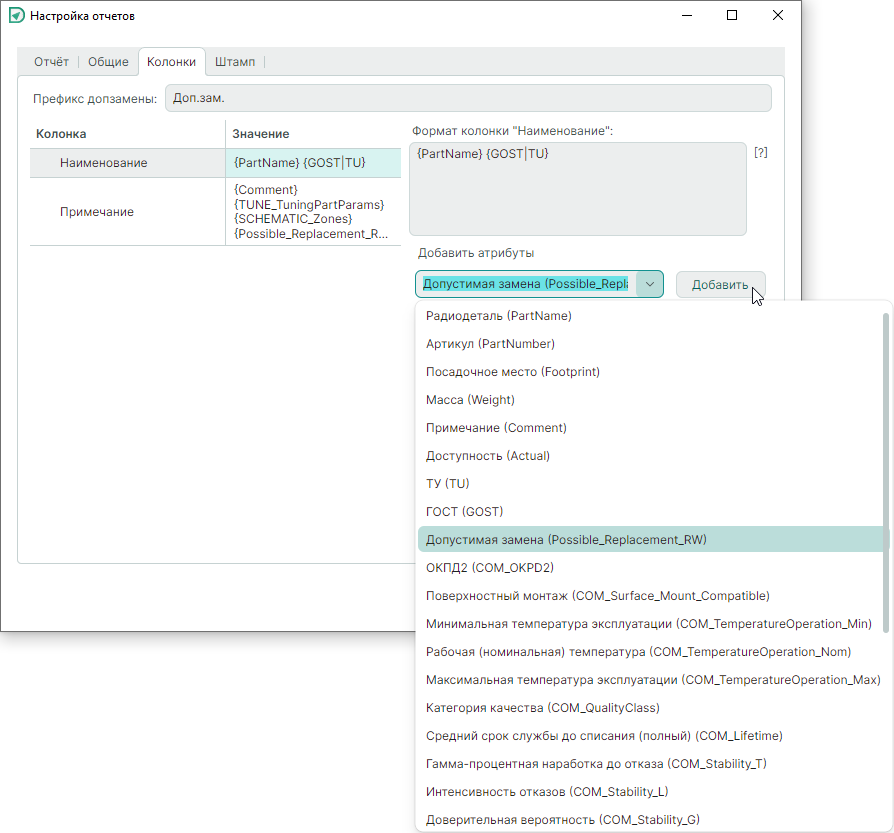Maximize the Настройка отчетов window
Viewport: 894px width, 833px height.
[x=732, y=16]
